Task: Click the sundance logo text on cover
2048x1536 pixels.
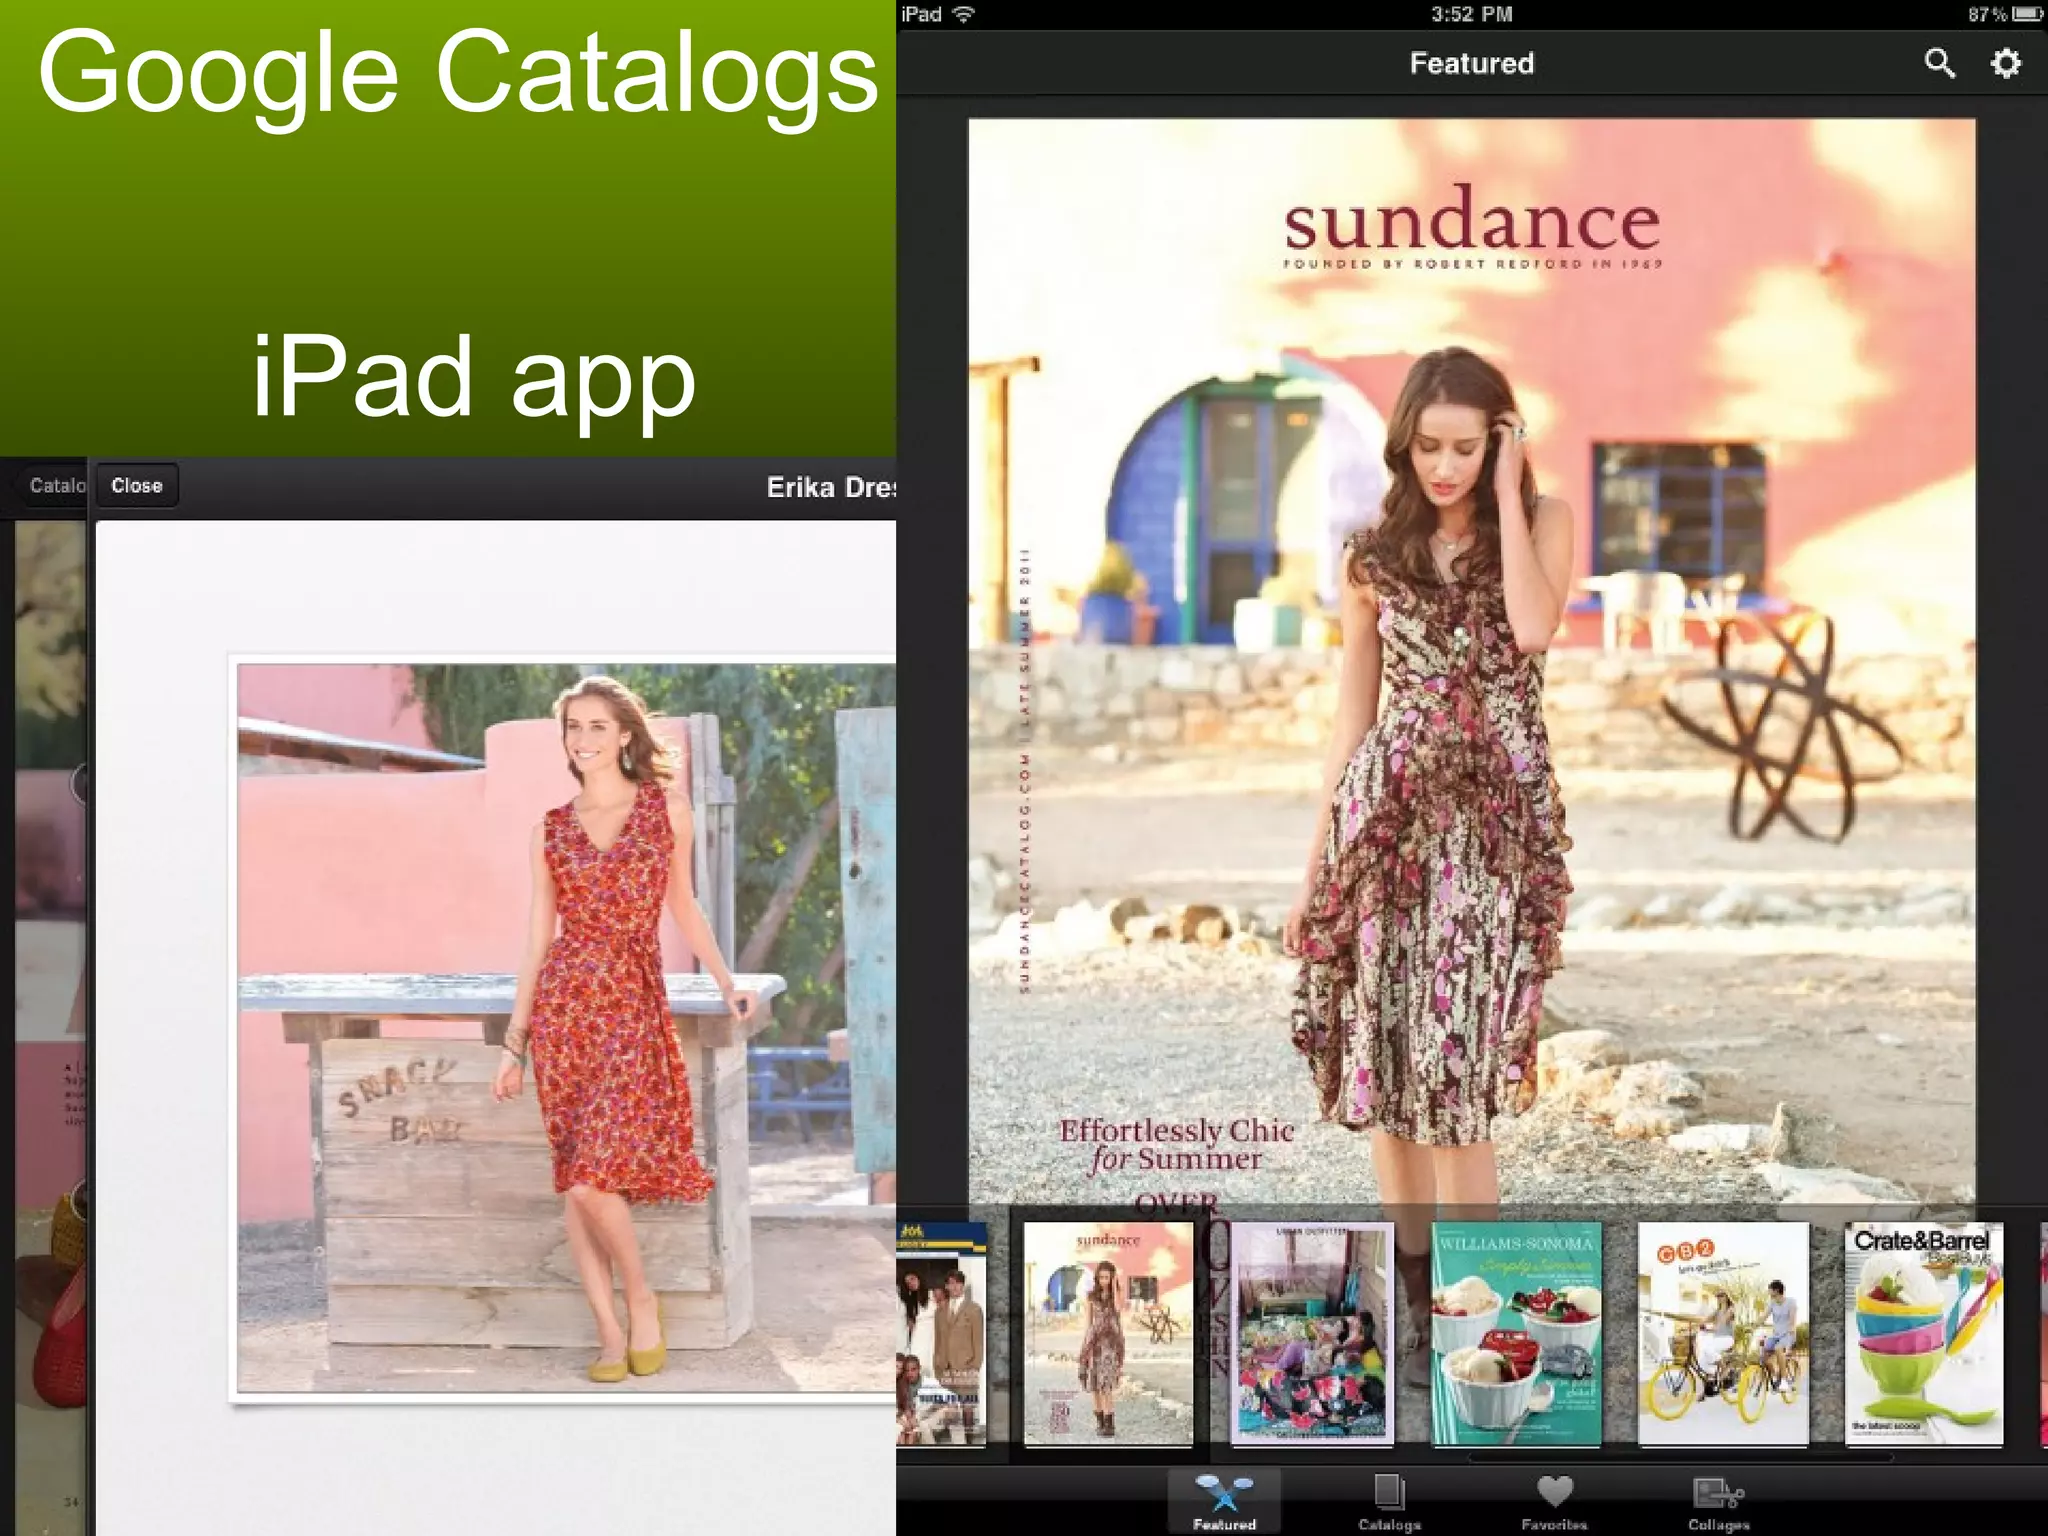Action: point(1472,220)
